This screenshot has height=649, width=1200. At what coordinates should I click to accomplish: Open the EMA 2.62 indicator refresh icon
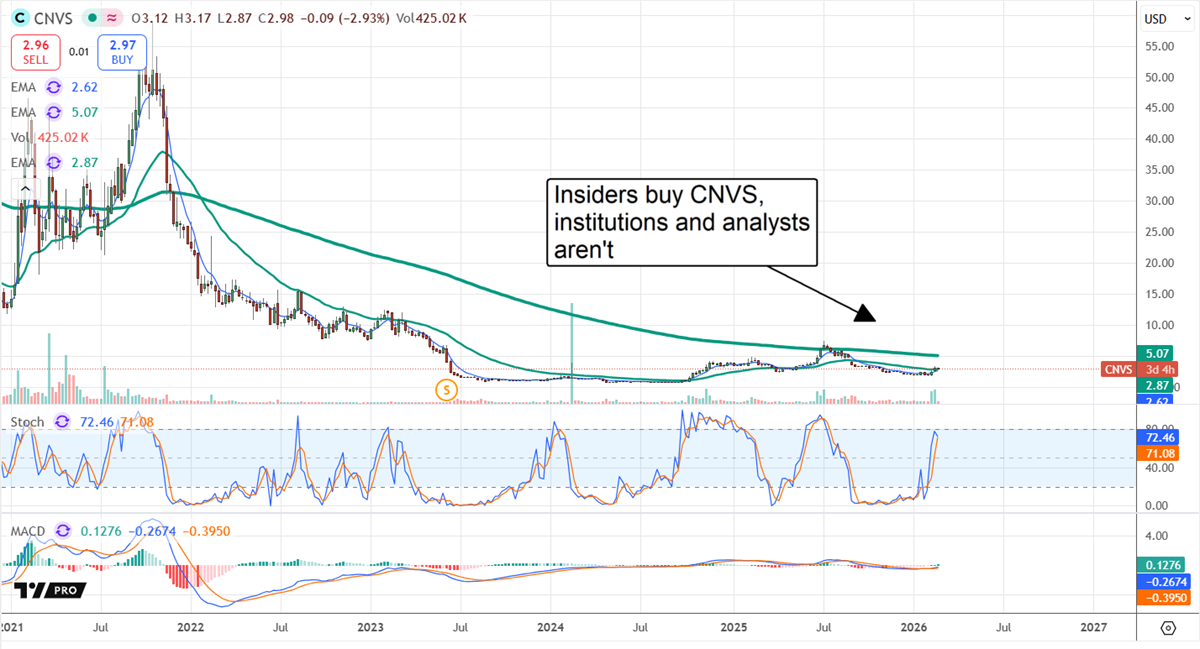55,87
